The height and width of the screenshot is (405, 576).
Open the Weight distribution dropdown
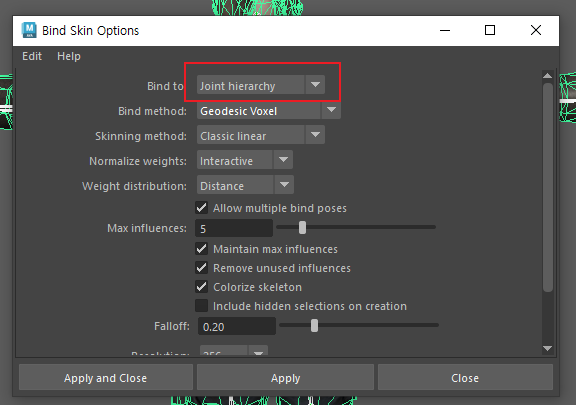pyautogui.click(x=245, y=185)
